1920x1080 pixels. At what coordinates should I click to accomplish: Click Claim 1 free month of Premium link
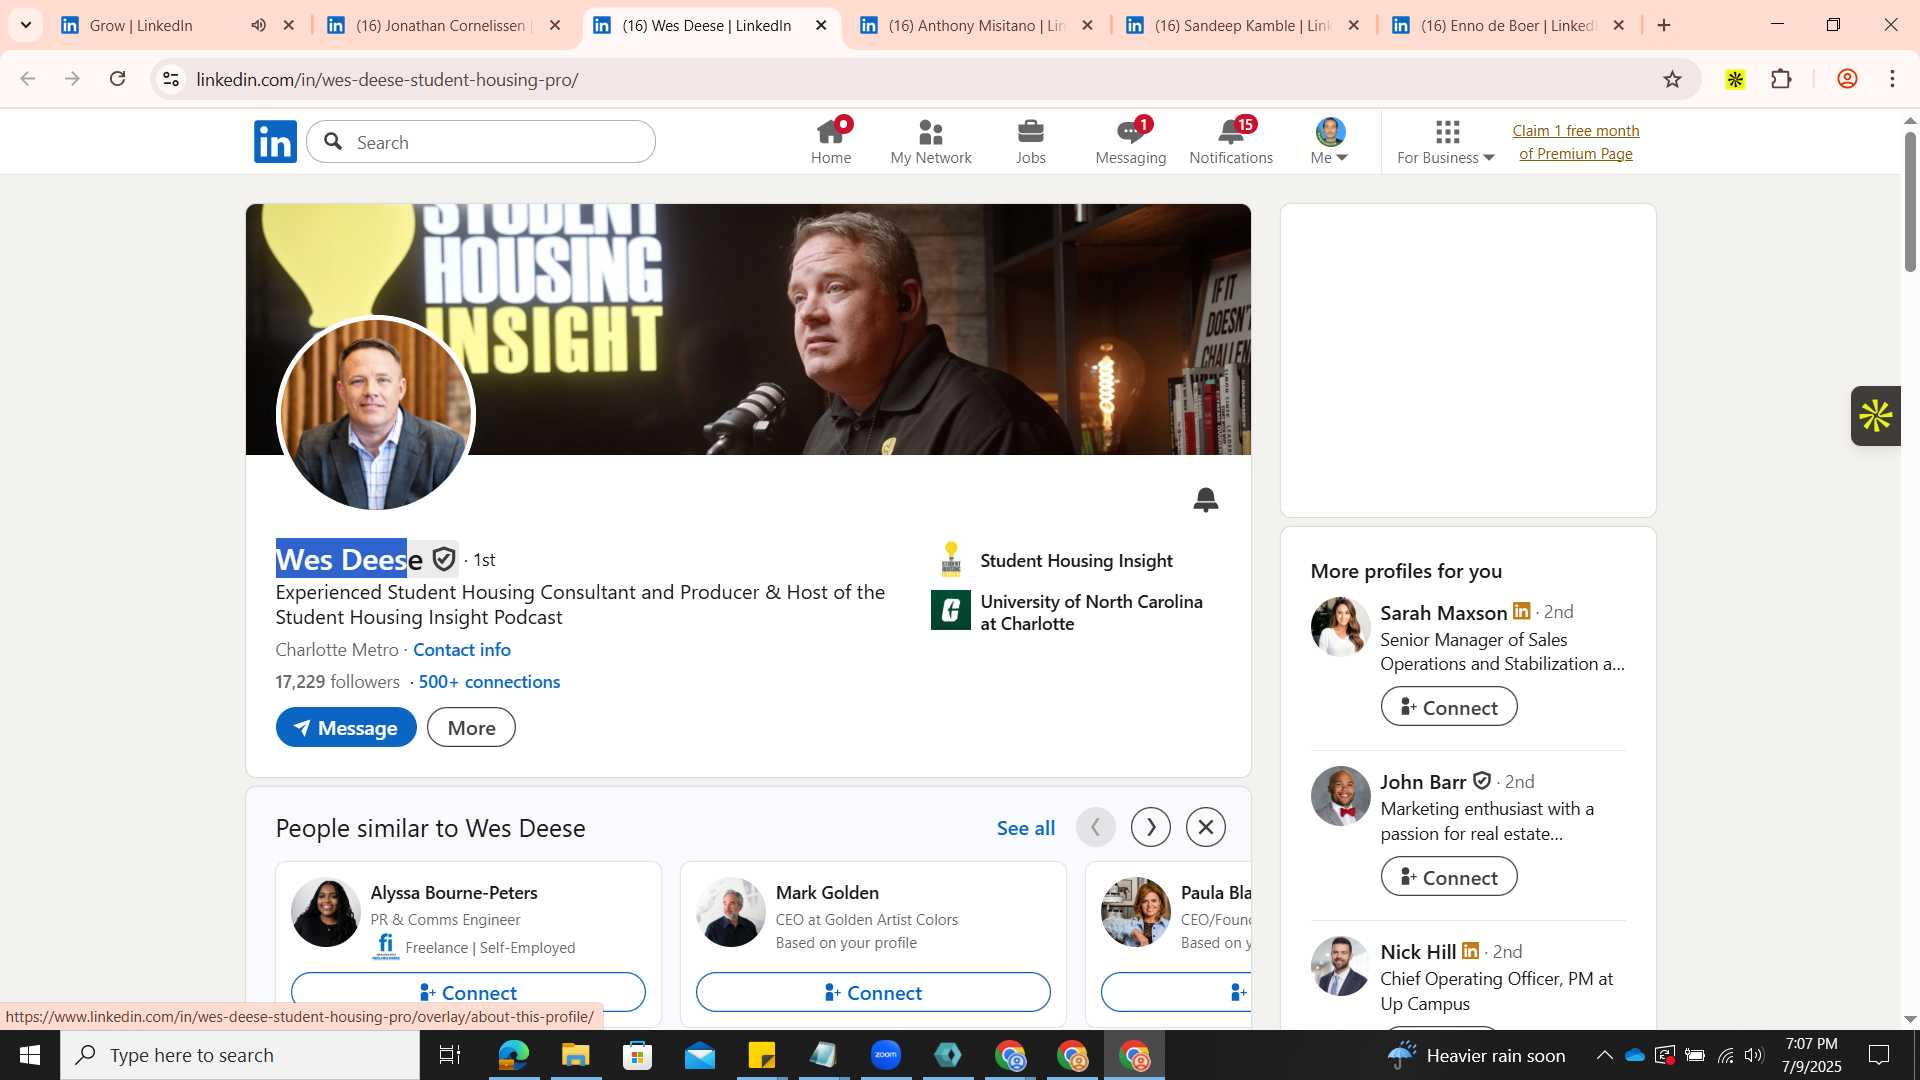coord(1576,142)
